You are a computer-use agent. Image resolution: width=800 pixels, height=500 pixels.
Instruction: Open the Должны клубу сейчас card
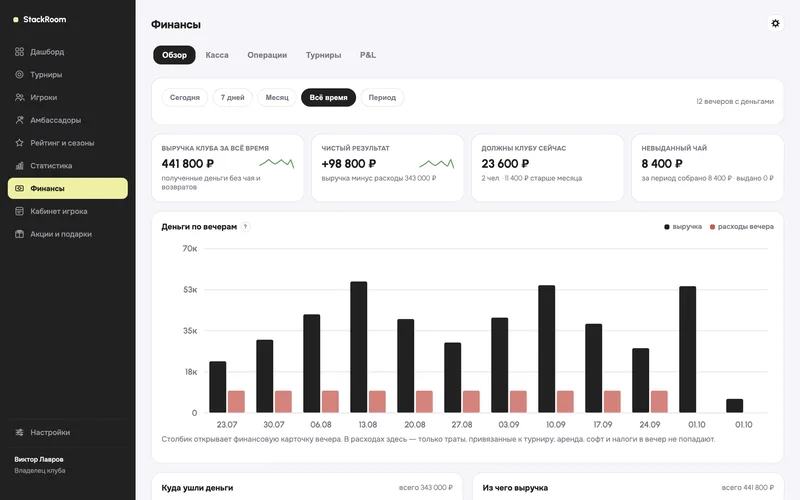pyautogui.click(x=547, y=168)
